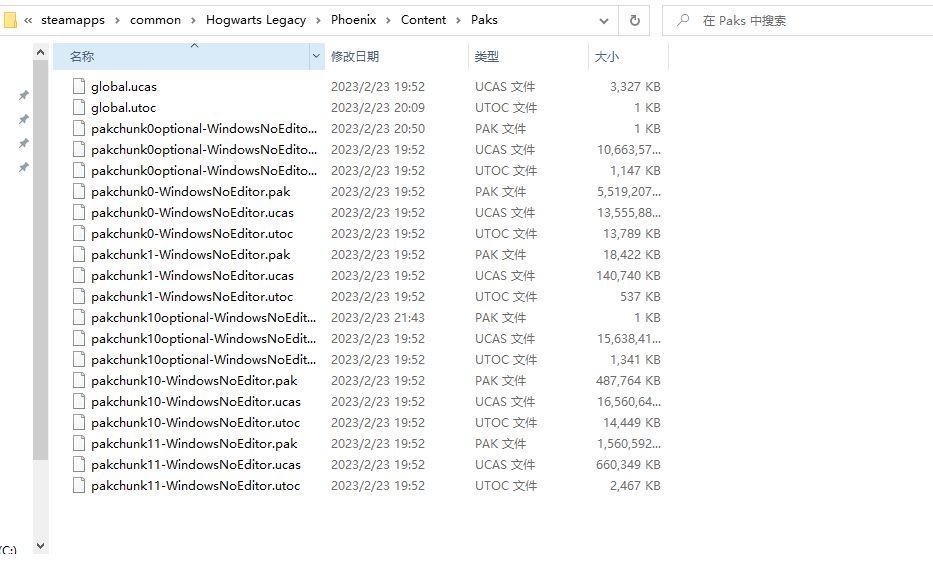The image size is (933, 576).
Task: Refresh the Paks folder view
Action: [x=634, y=20]
